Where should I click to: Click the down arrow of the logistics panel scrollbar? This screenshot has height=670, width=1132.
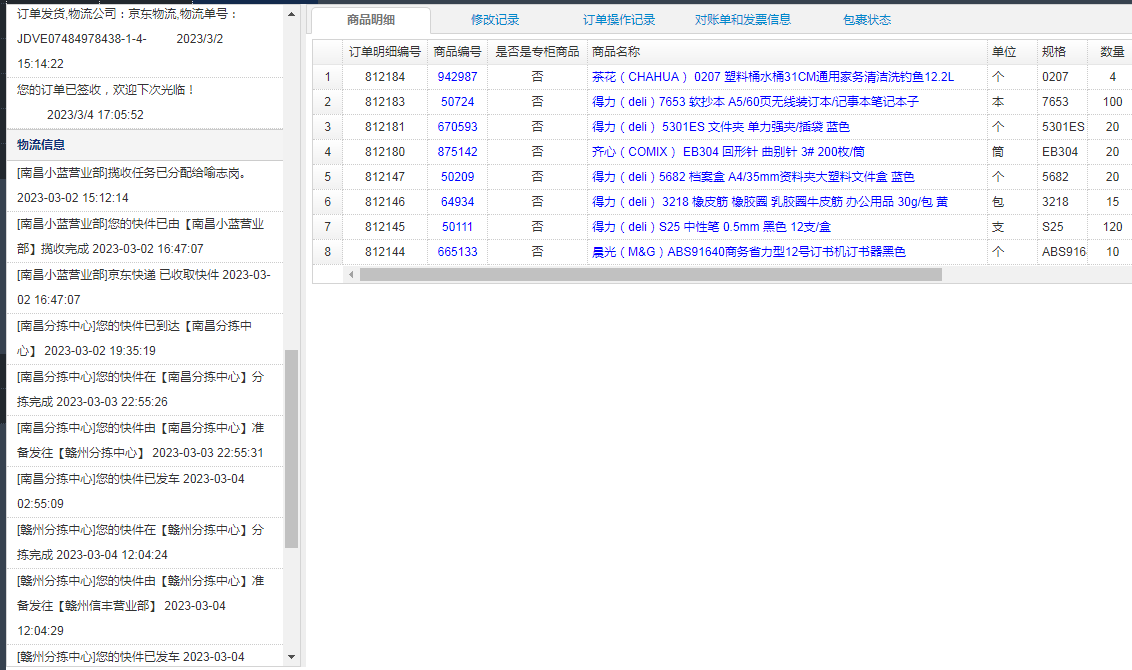[x=292, y=657]
